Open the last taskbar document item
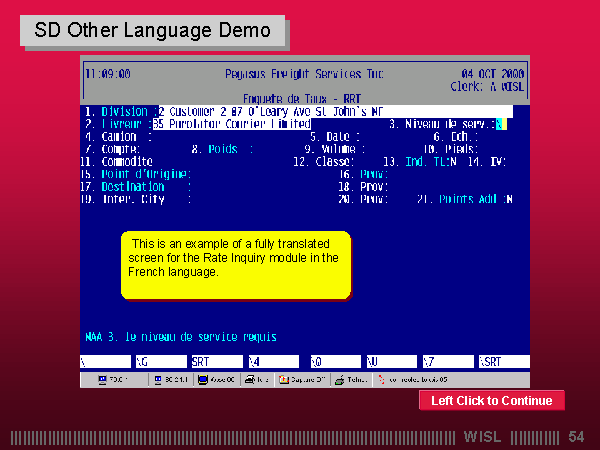Image resolution: width=600 pixels, height=450 pixels. (x=418, y=380)
